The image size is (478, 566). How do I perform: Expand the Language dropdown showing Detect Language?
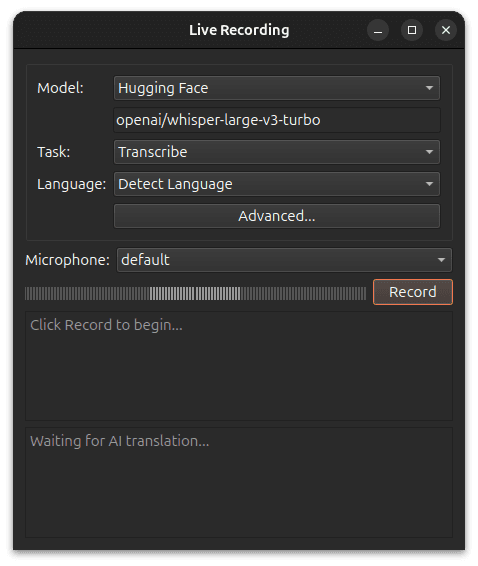click(x=277, y=184)
